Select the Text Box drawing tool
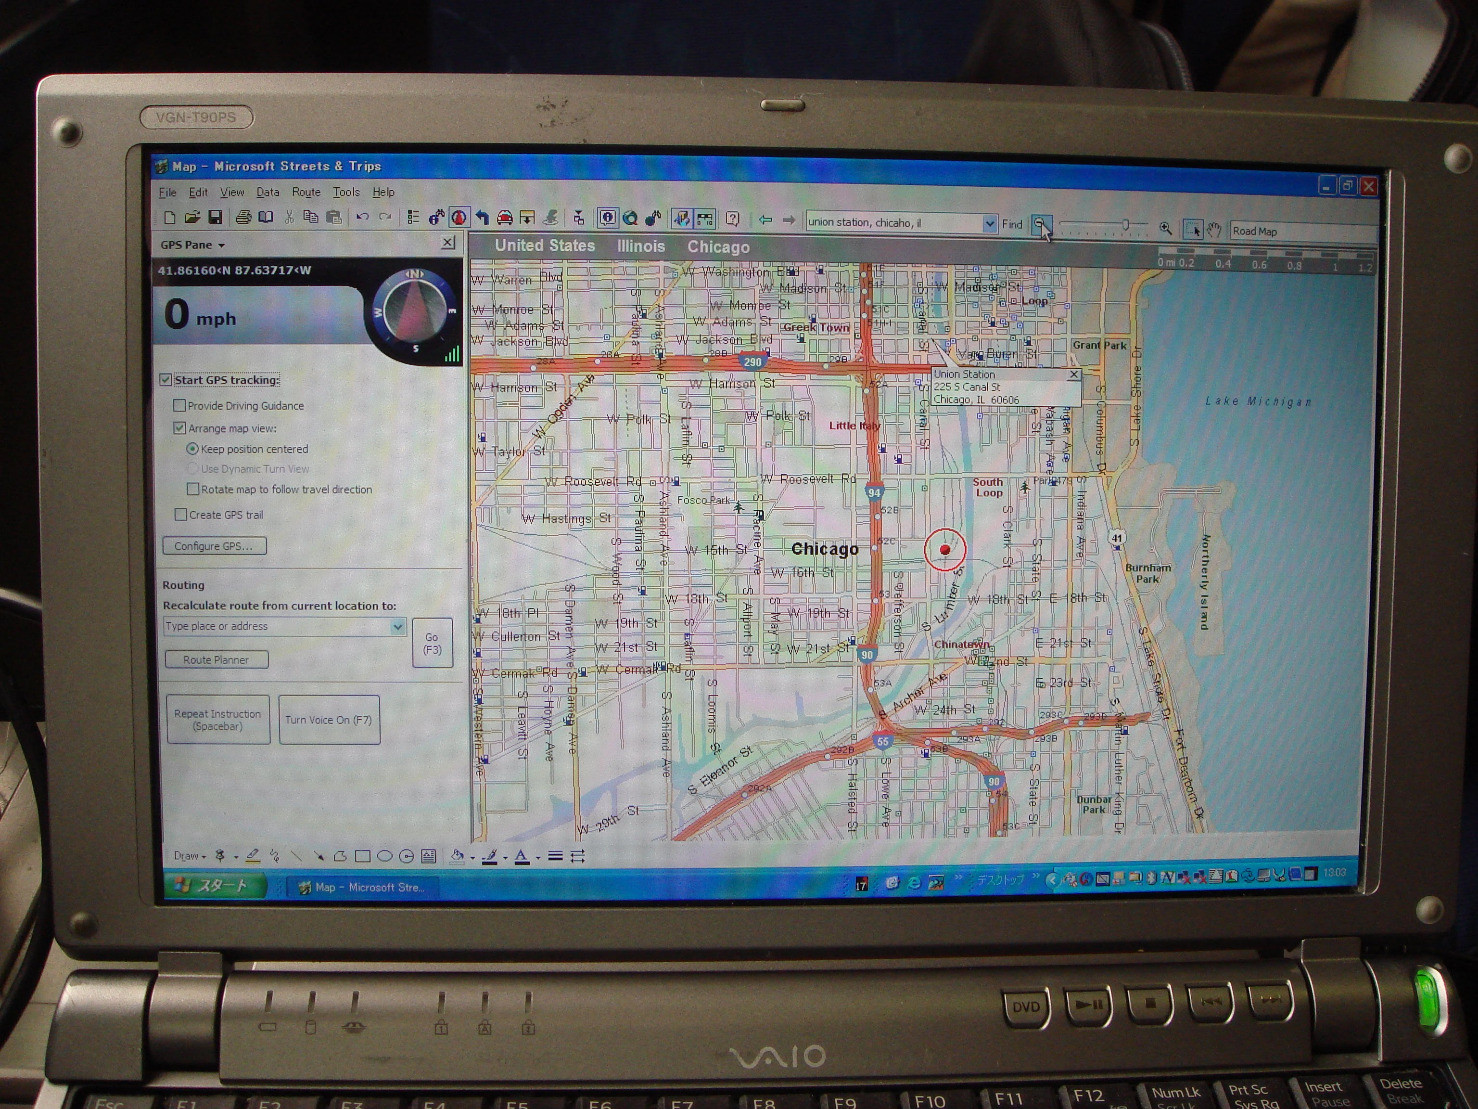 click(429, 856)
